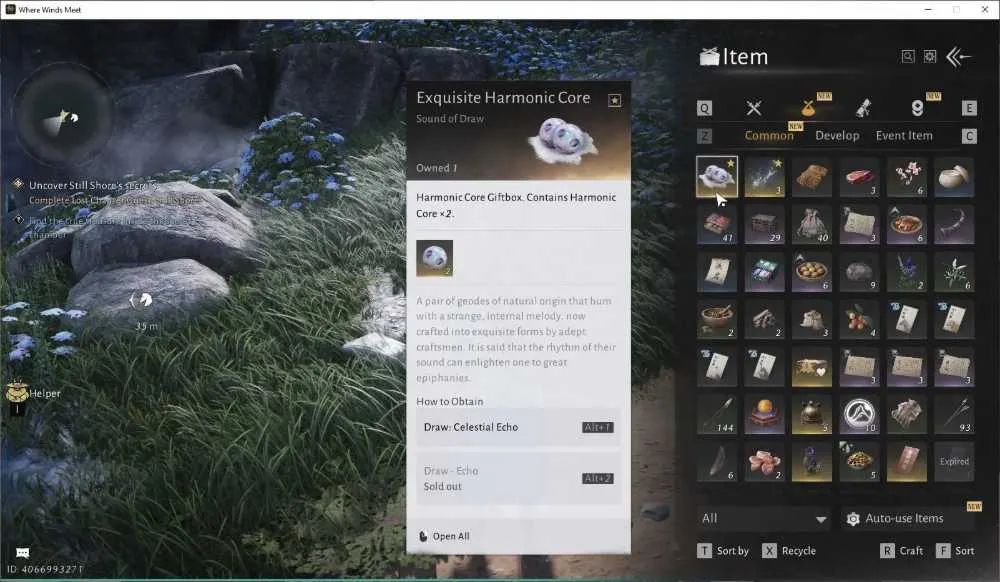
Task: Select the Expired item slot
Action: point(954,461)
